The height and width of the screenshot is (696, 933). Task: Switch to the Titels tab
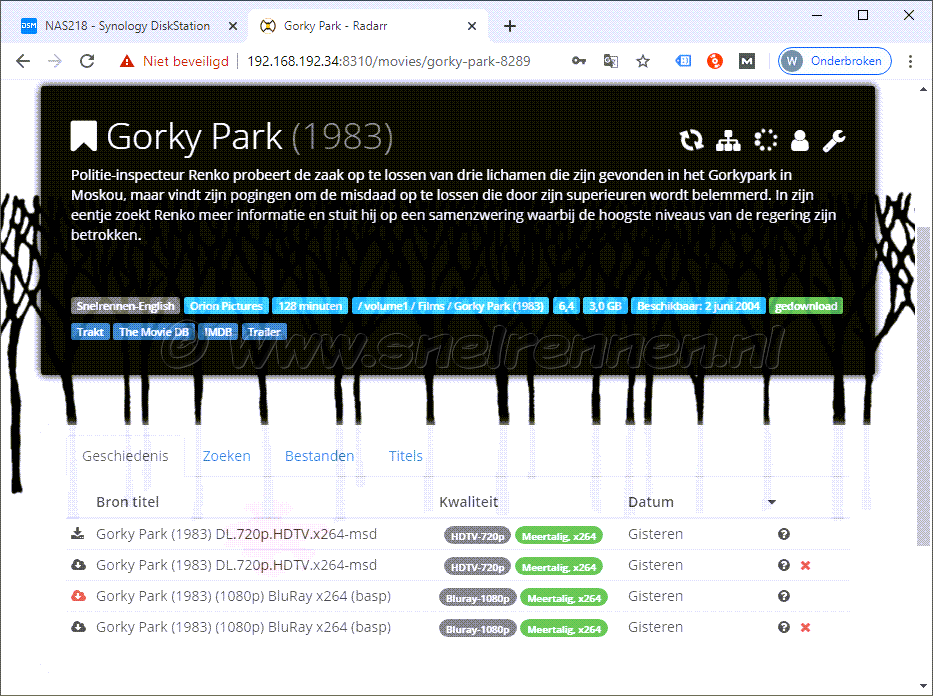click(x=406, y=456)
